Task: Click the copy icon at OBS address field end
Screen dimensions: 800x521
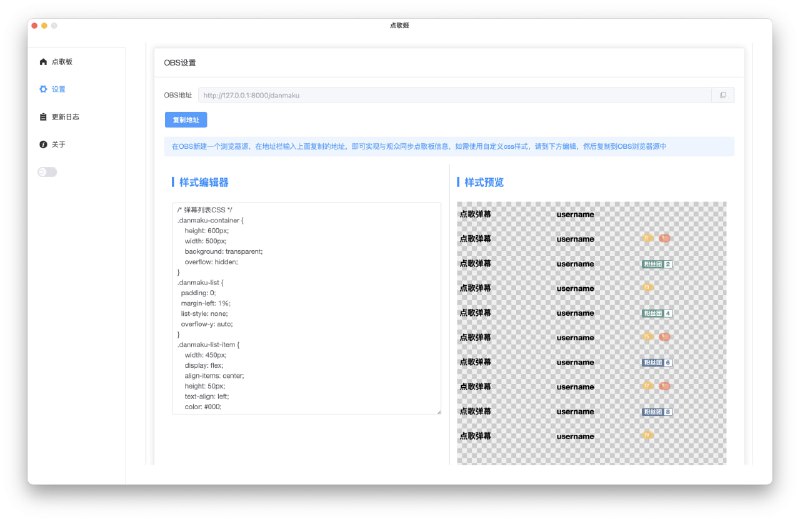Action: [723, 95]
